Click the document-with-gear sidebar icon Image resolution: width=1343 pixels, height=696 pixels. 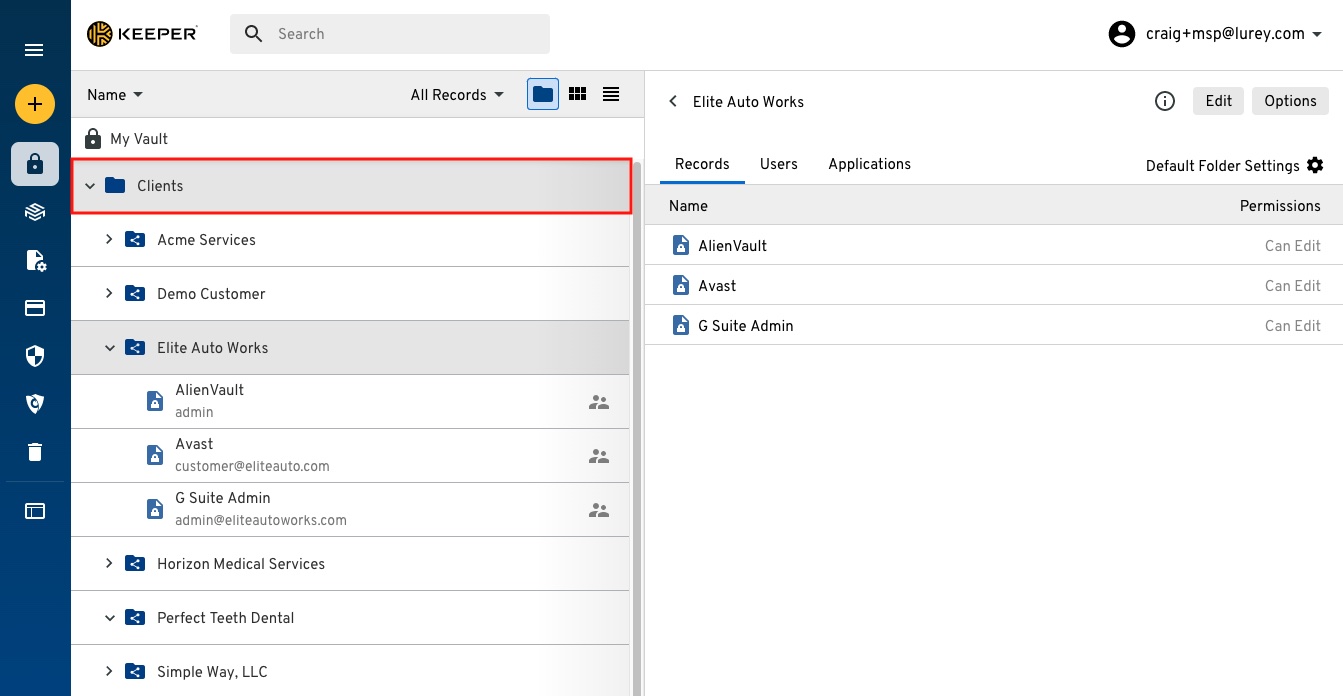(x=35, y=260)
